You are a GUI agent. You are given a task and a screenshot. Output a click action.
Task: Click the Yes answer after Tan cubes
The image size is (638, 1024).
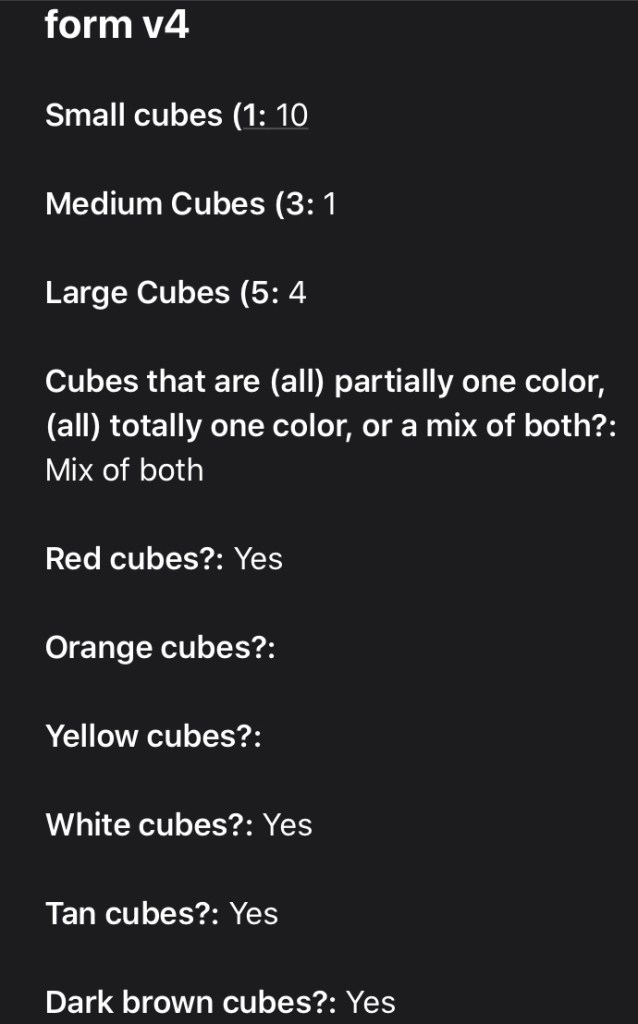254,913
